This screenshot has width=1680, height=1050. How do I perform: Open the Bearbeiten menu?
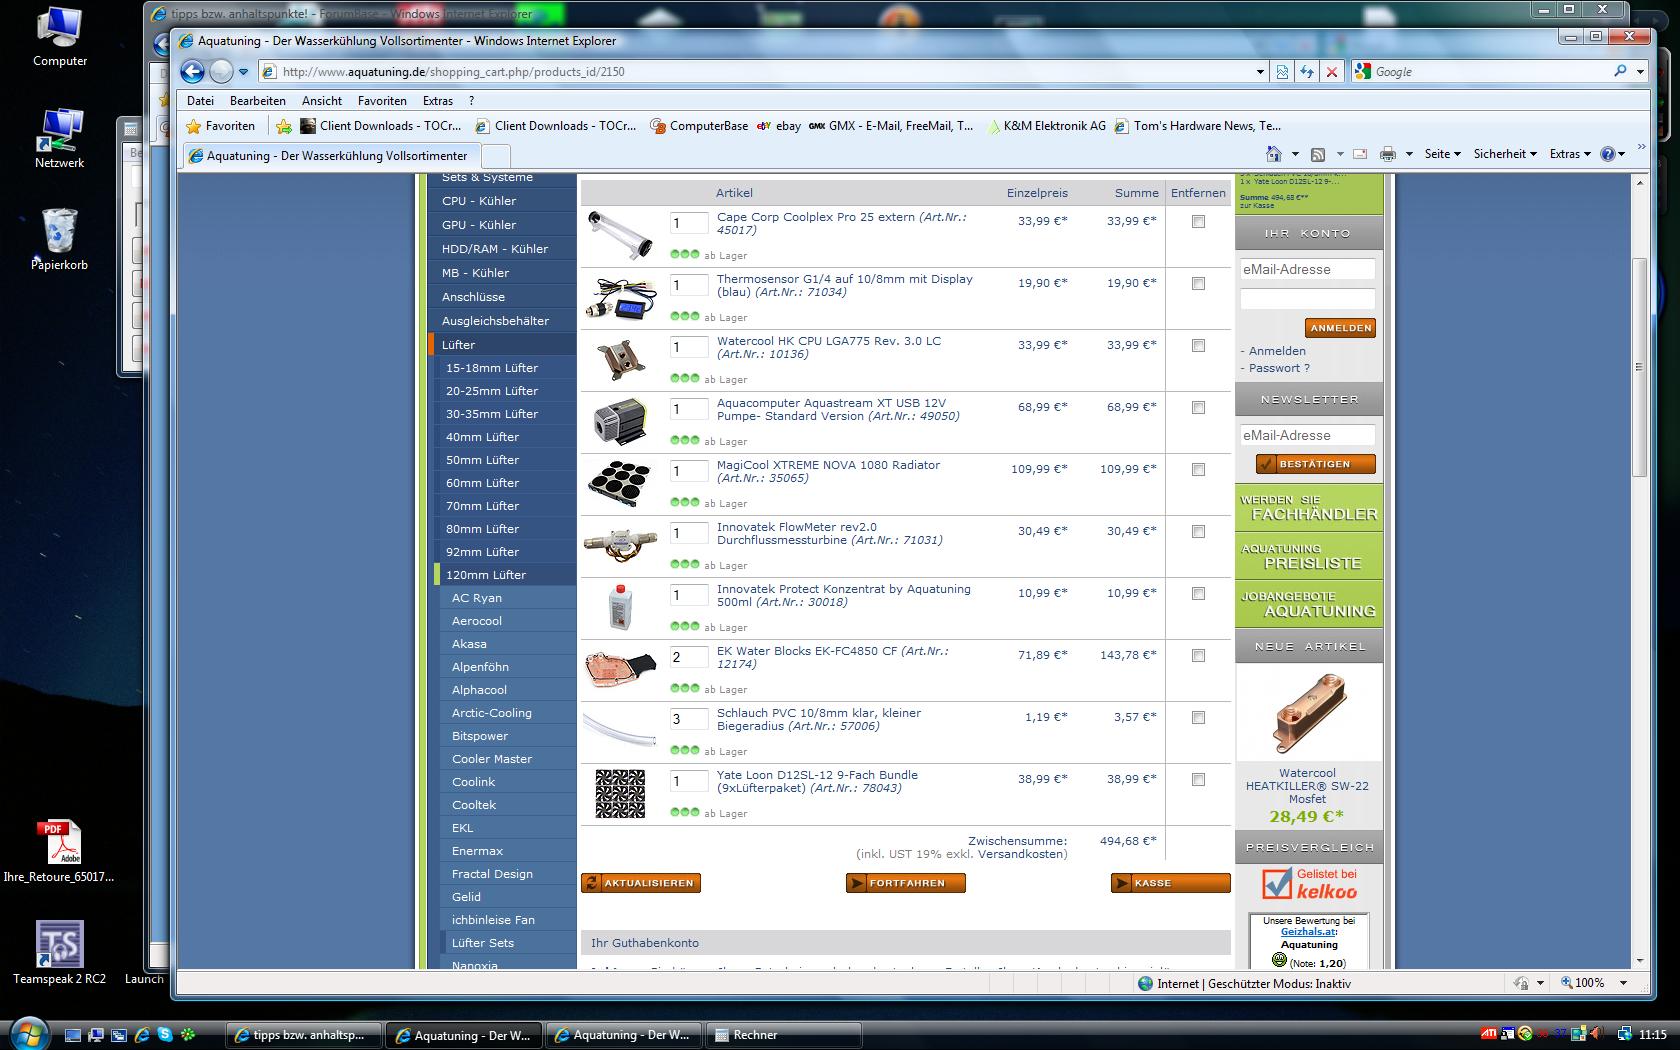click(x=257, y=101)
